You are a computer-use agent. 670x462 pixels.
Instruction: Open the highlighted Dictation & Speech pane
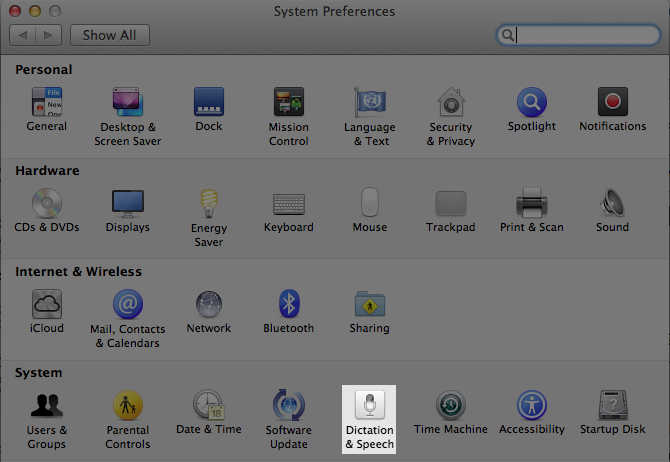(369, 419)
